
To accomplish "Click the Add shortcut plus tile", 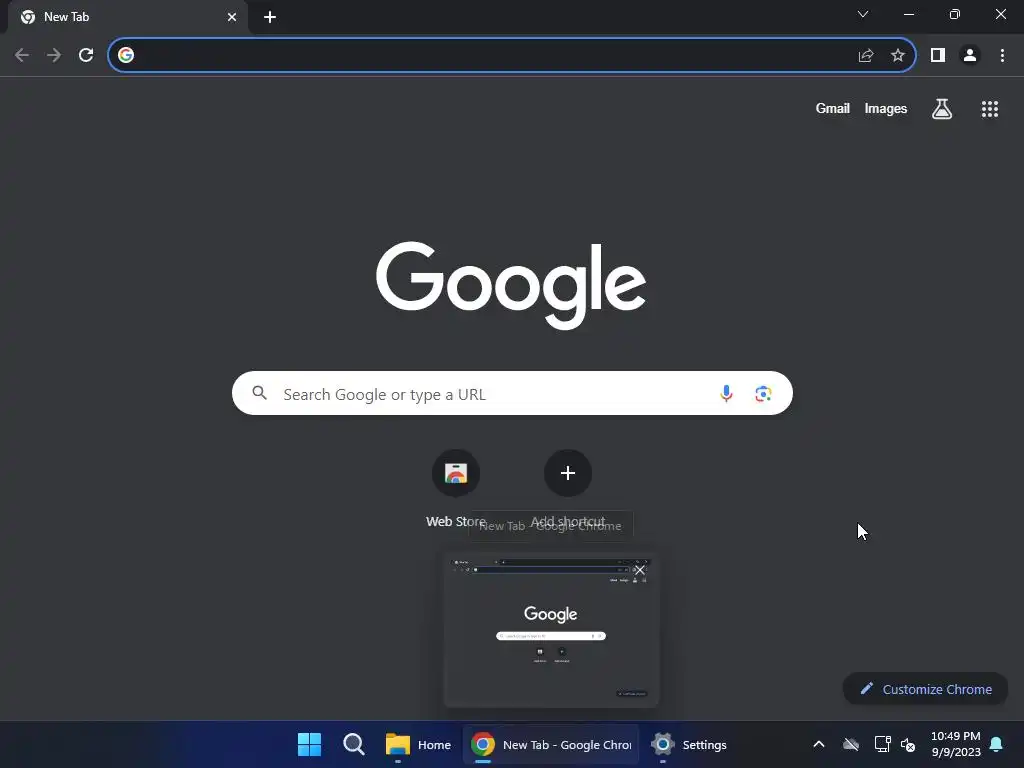I will 568,473.
